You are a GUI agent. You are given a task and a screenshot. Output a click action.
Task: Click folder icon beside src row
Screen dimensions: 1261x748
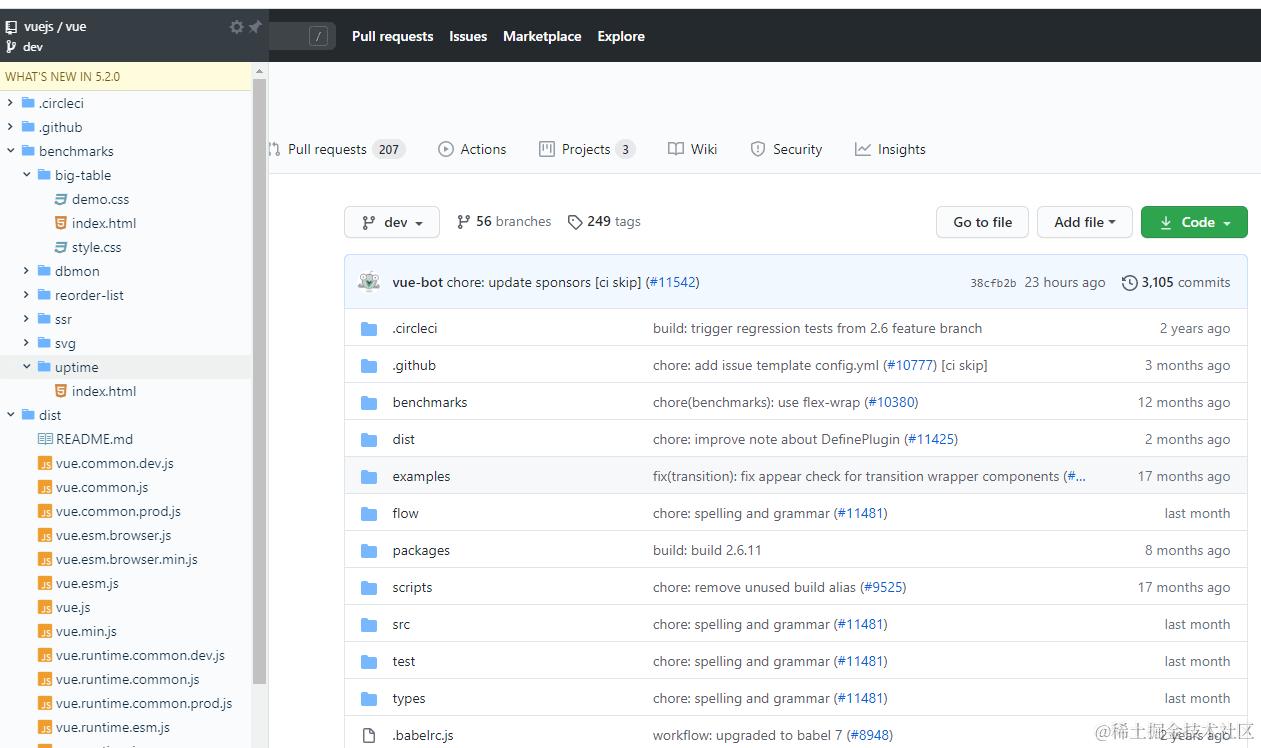369,624
